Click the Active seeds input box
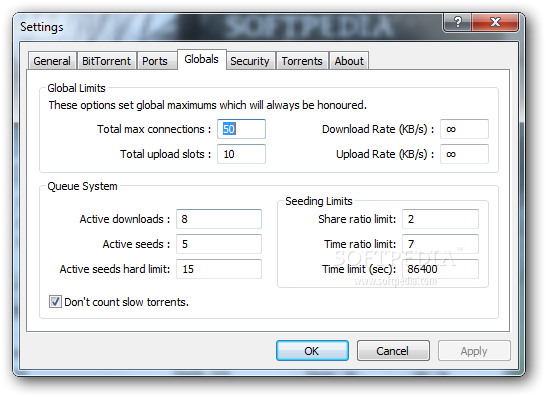Image resolution: width=546 pixels, height=397 pixels. (219, 244)
